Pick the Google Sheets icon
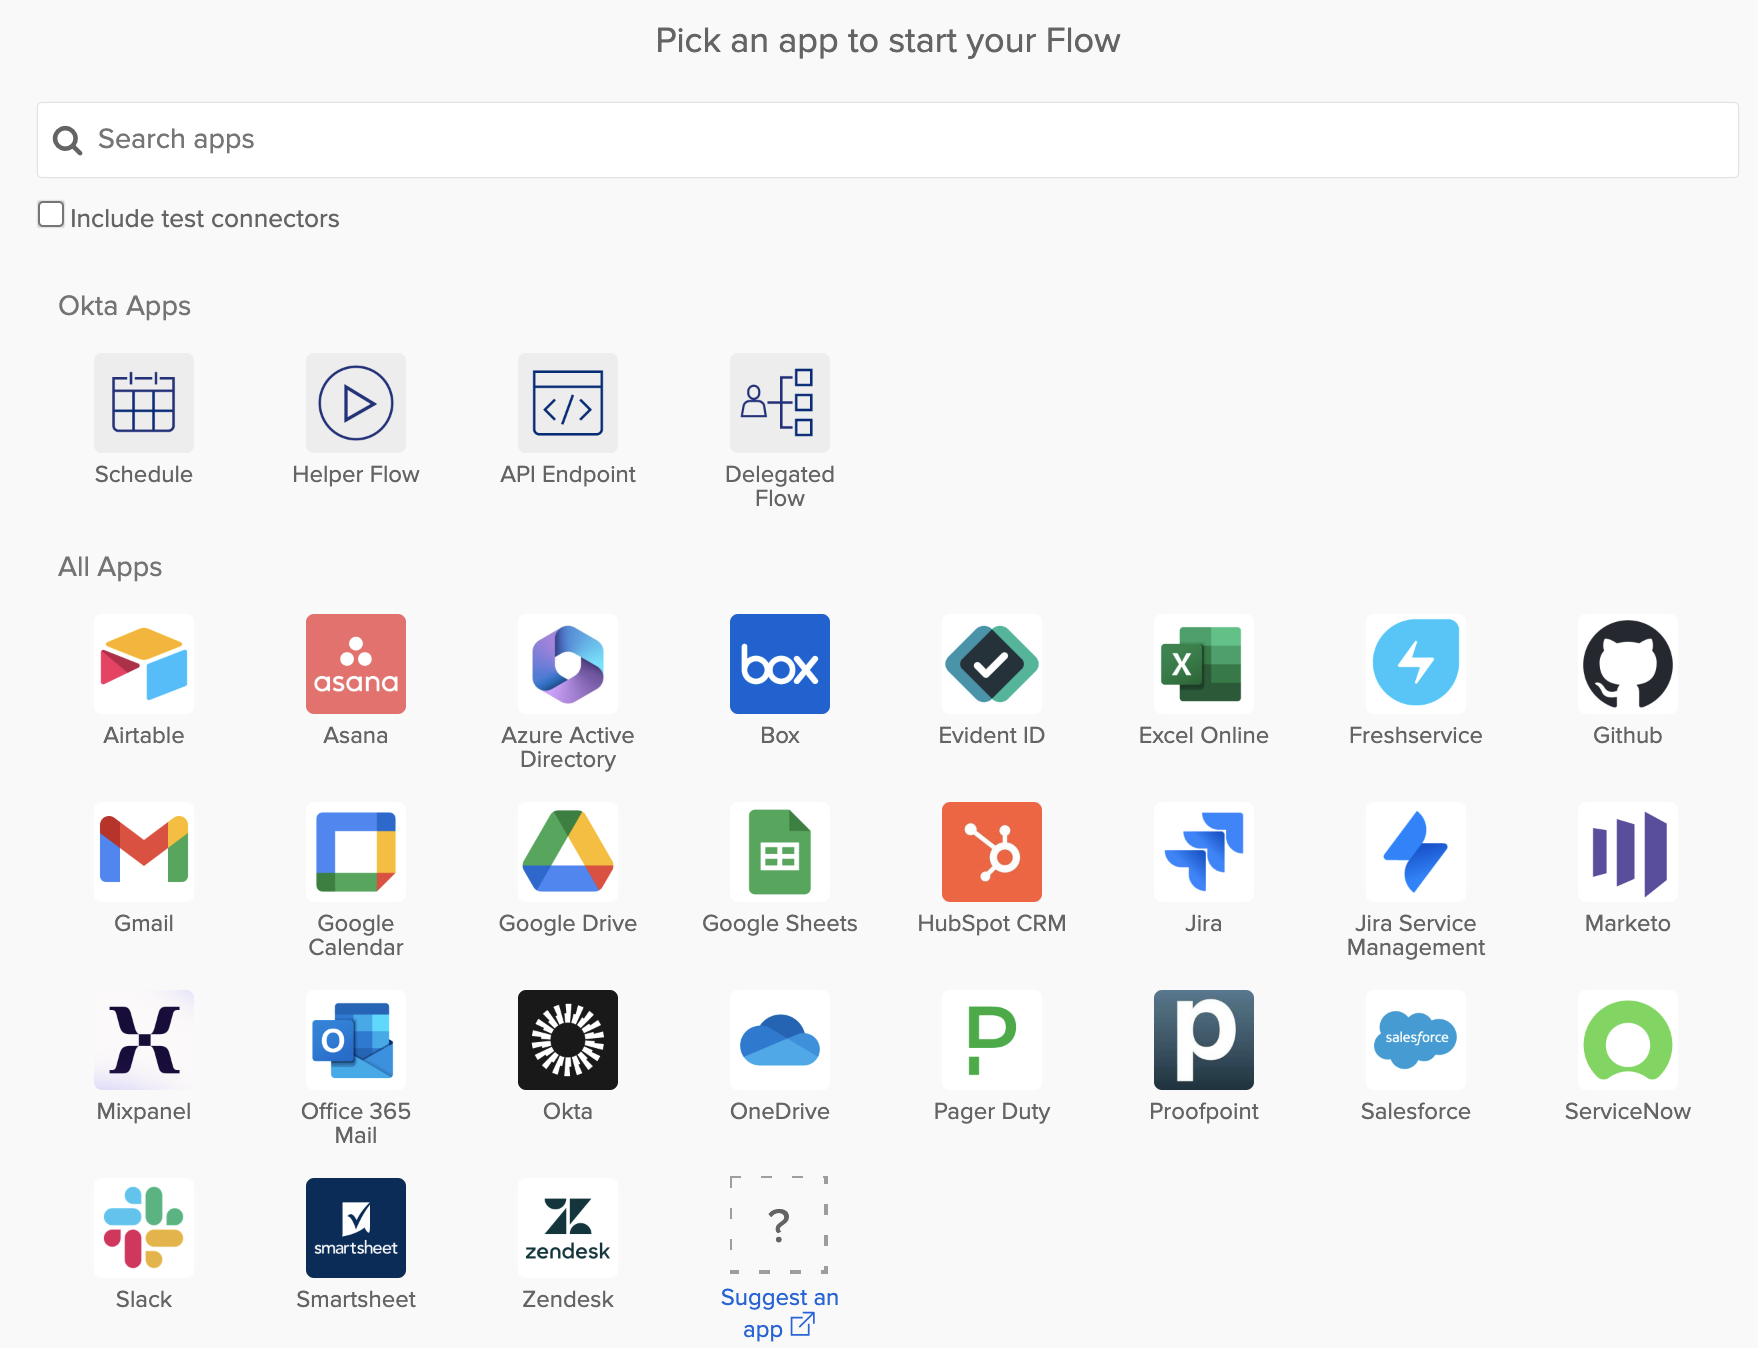 (x=779, y=852)
